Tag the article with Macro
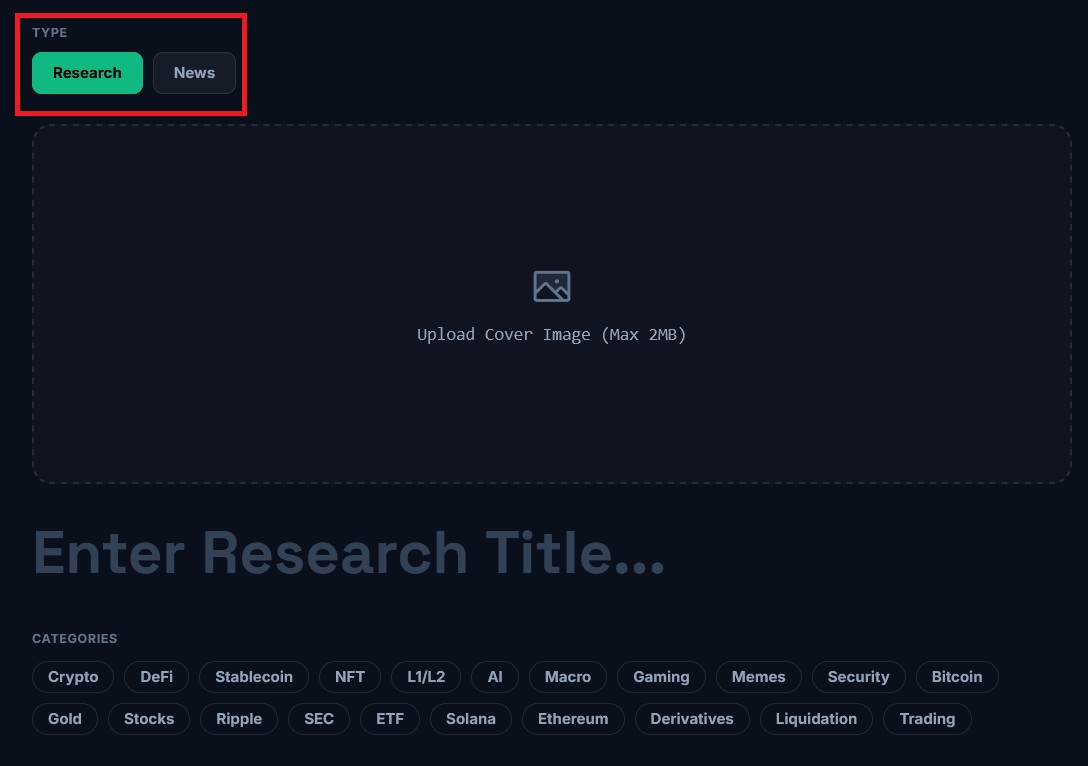 pyautogui.click(x=568, y=677)
